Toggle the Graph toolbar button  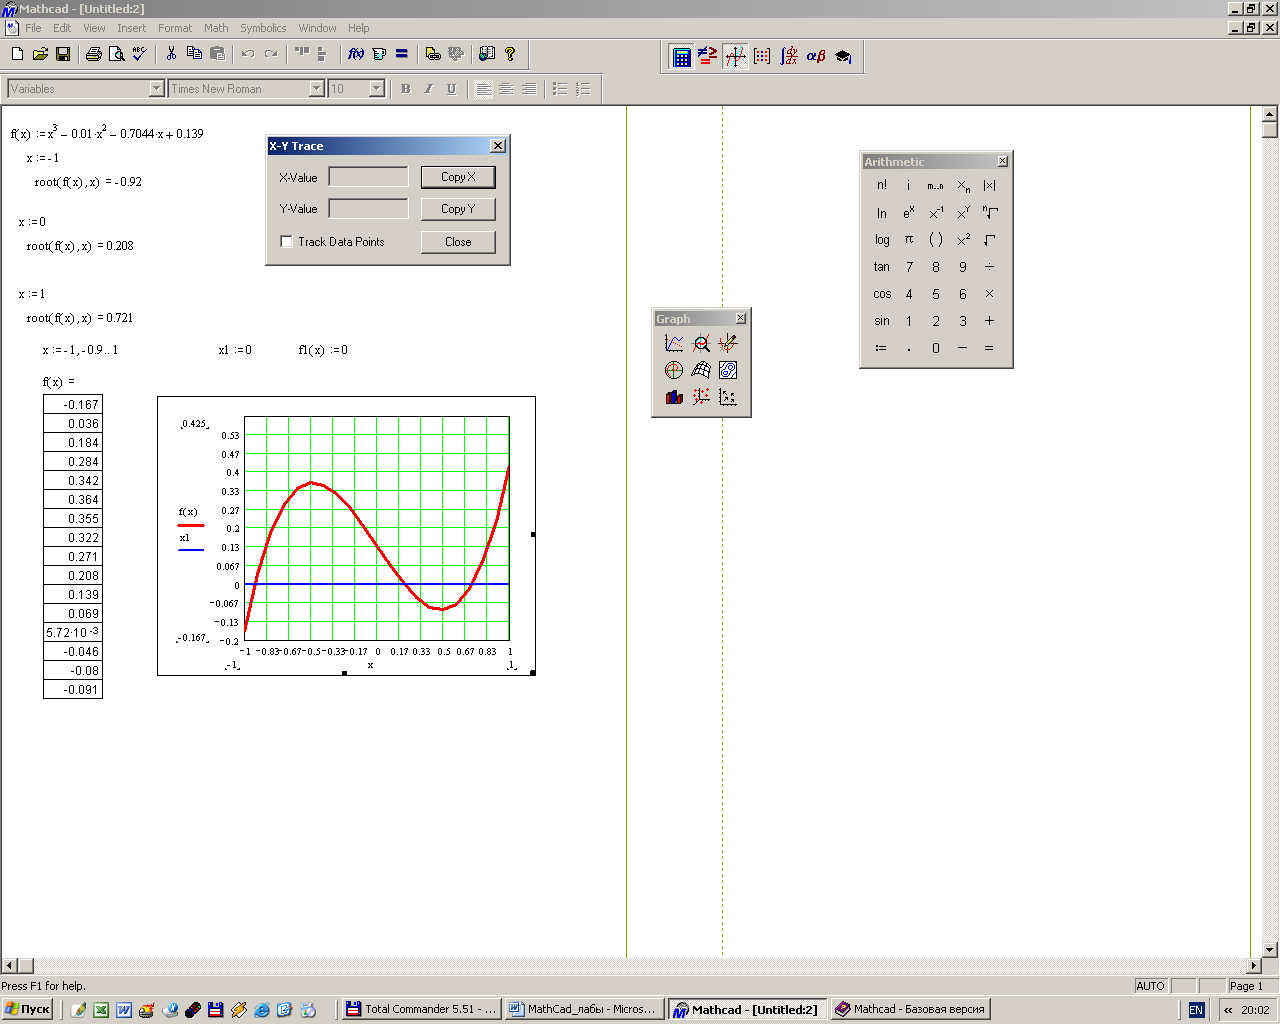click(735, 57)
